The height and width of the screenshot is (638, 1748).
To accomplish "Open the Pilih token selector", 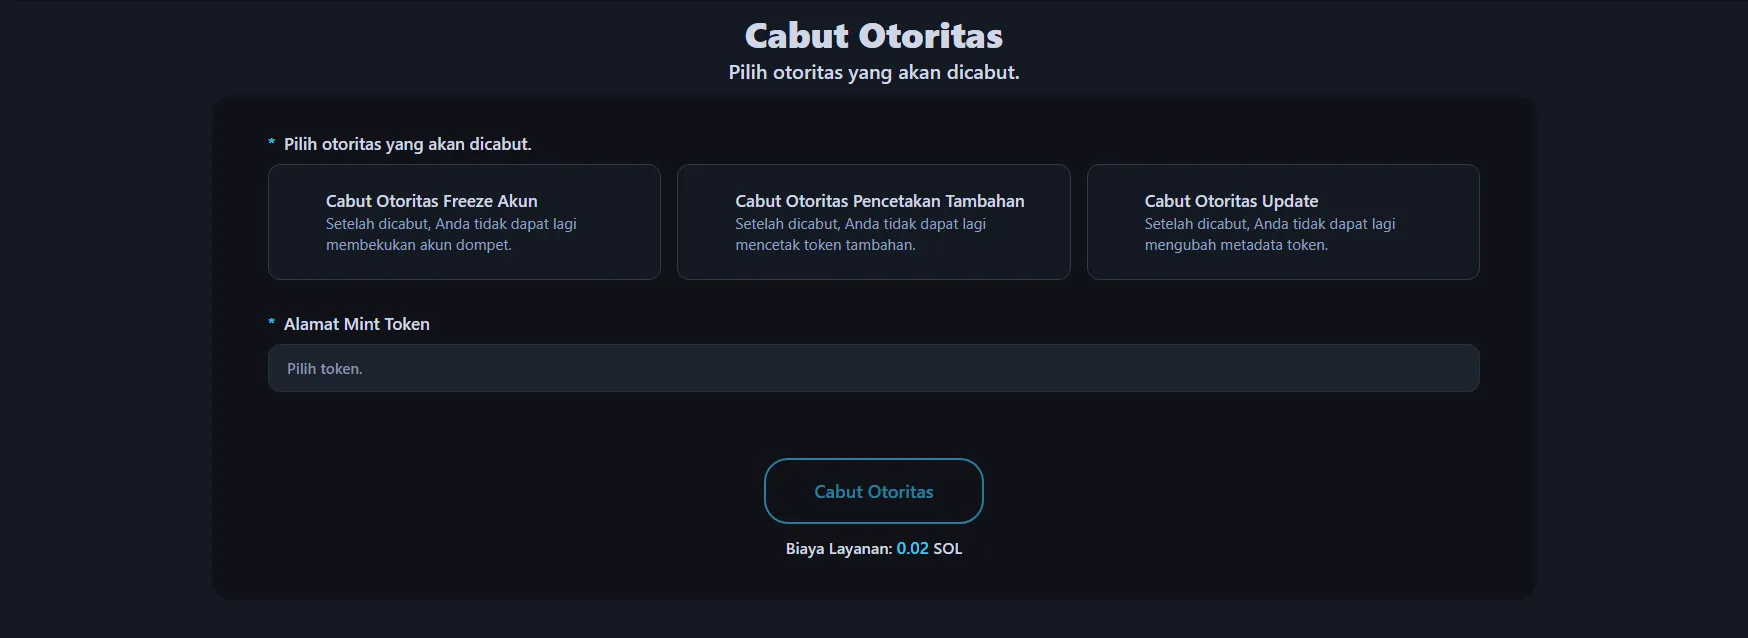I will point(873,368).
